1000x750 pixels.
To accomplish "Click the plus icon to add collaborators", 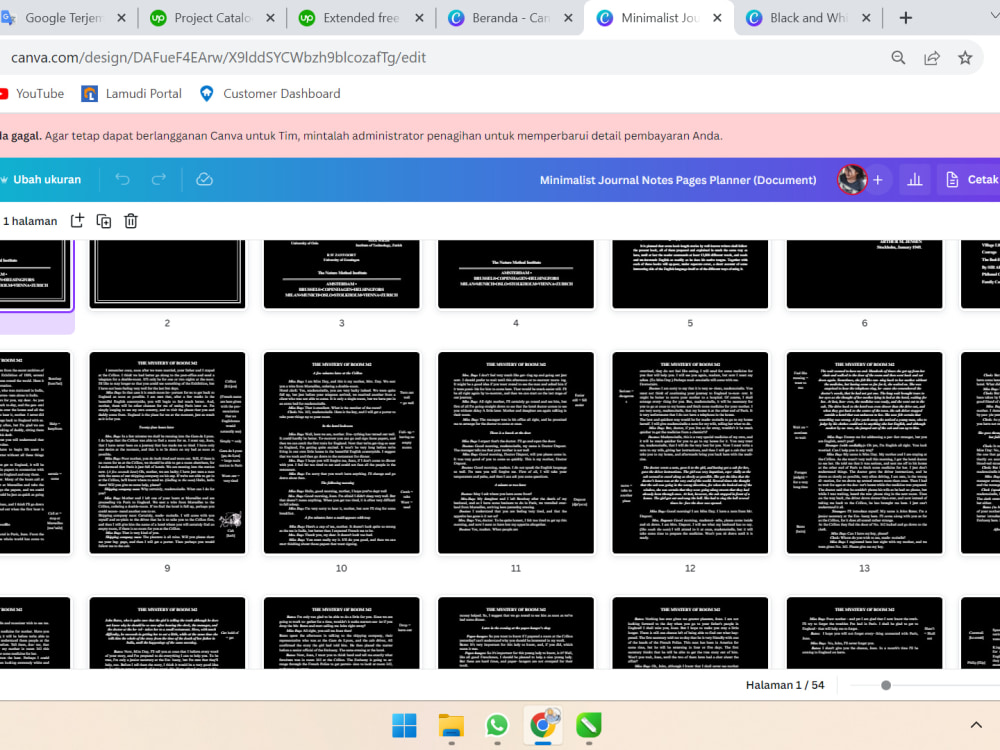I will pyautogui.click(x=878, y=180).
